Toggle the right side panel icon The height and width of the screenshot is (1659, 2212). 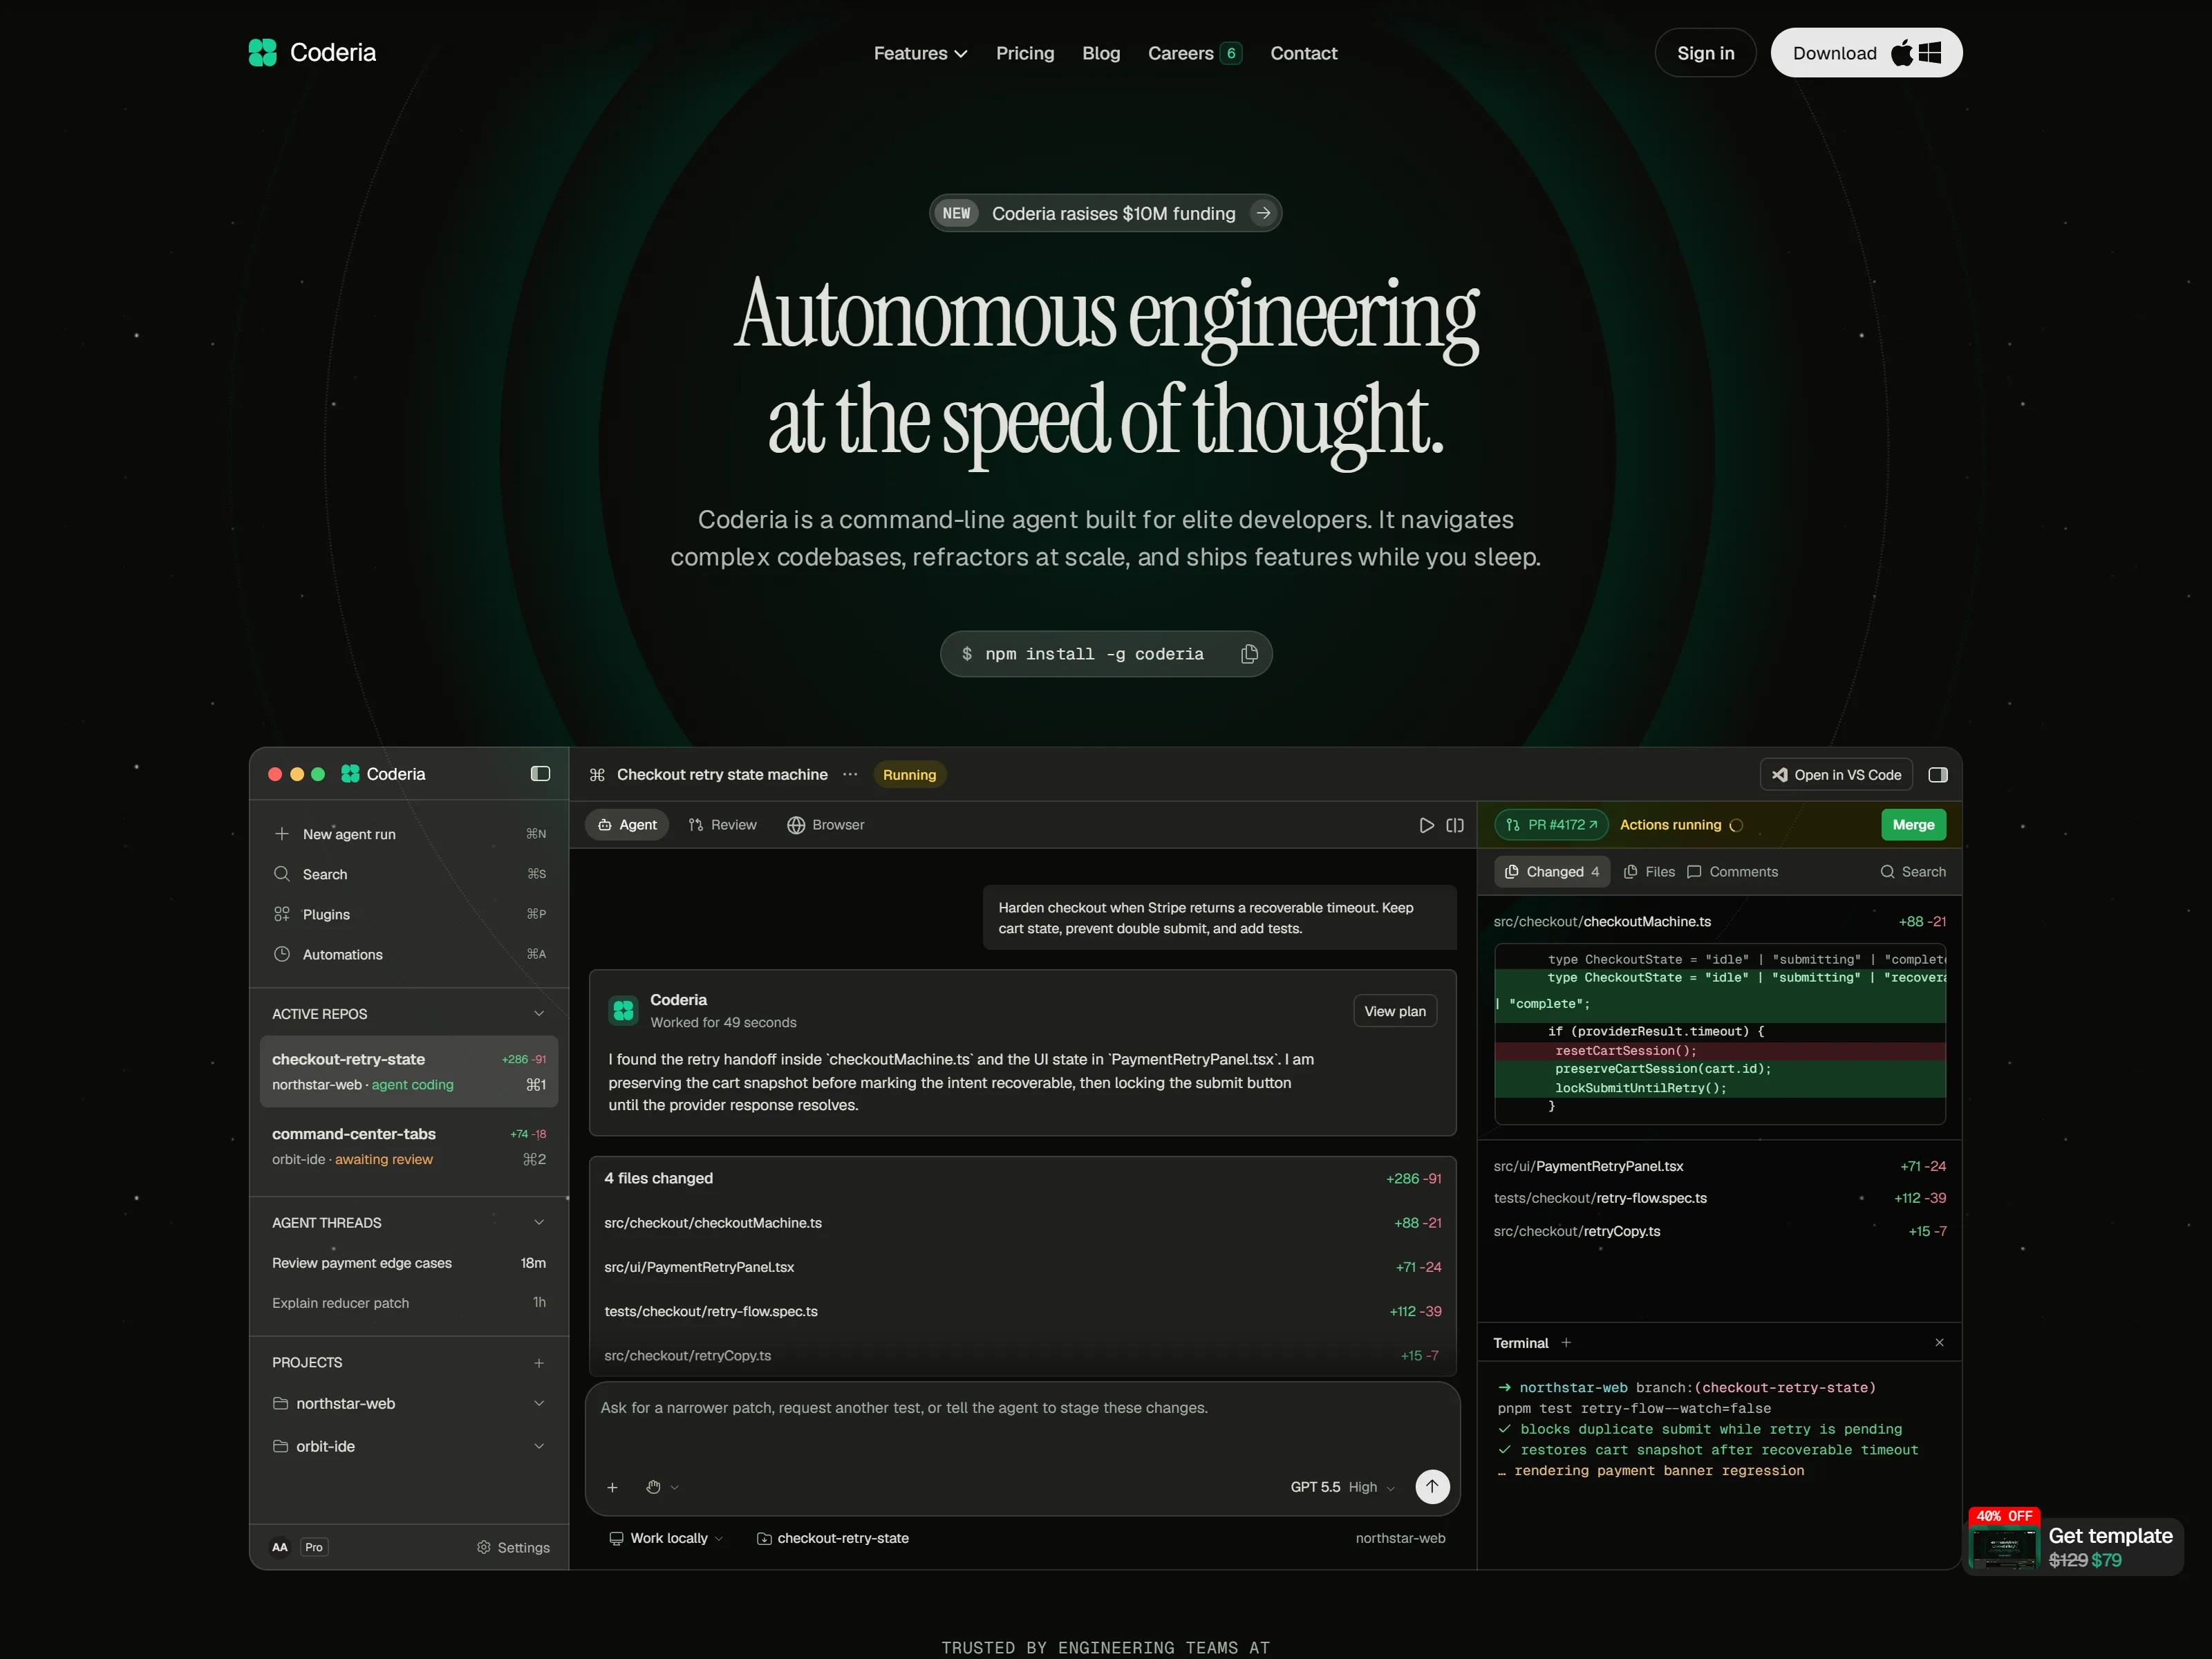pyautogui.click(x=1937, y=775)
